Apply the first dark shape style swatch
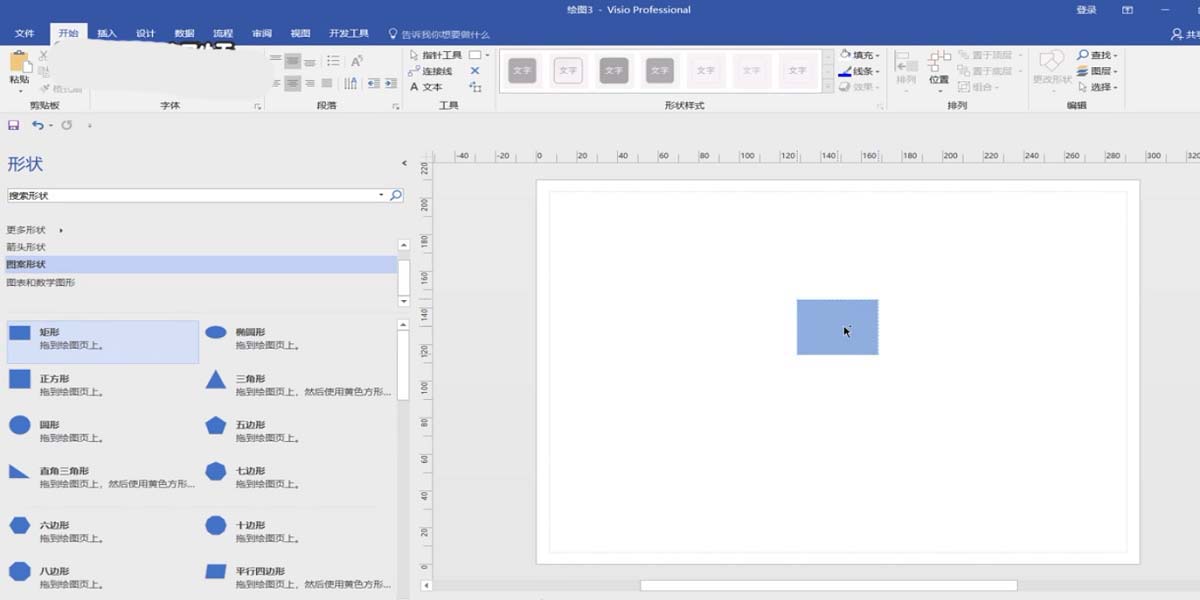The height and width of the screenshot is (600, 1200). [521, 70]
